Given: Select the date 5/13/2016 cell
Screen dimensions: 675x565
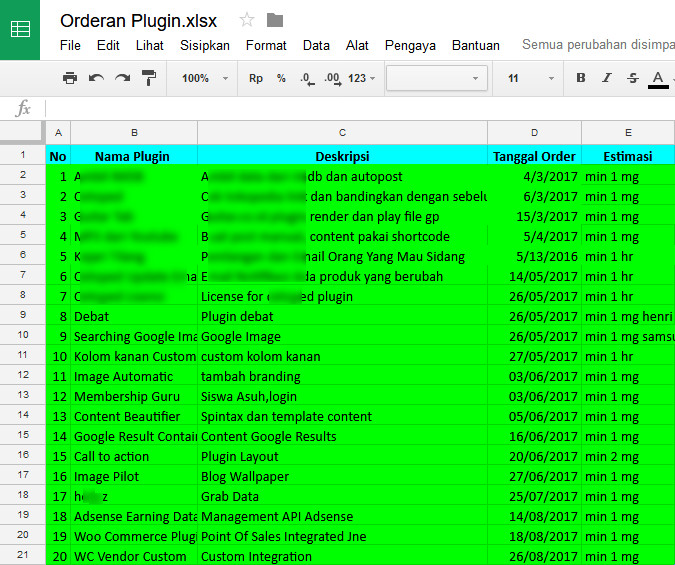Looking at the screenshot, I should pyautogui.click(x=534, y=257).
